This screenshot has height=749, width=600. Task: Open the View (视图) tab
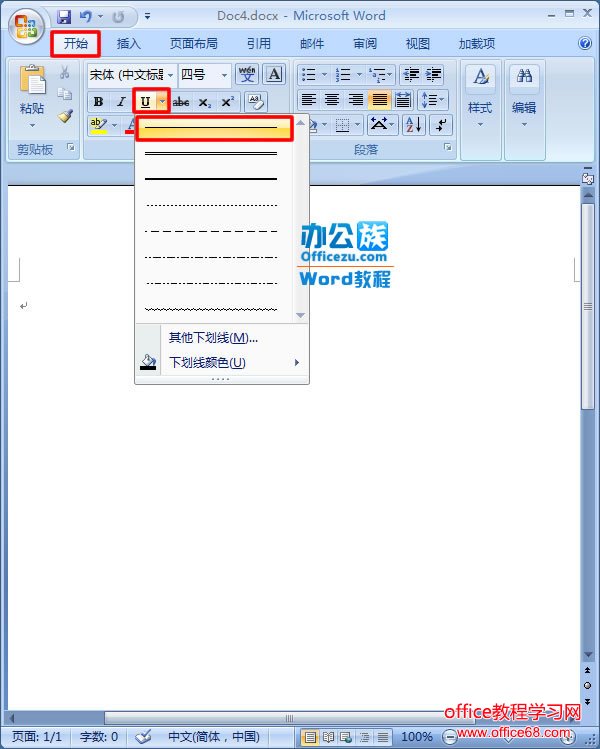pos(418,44)
